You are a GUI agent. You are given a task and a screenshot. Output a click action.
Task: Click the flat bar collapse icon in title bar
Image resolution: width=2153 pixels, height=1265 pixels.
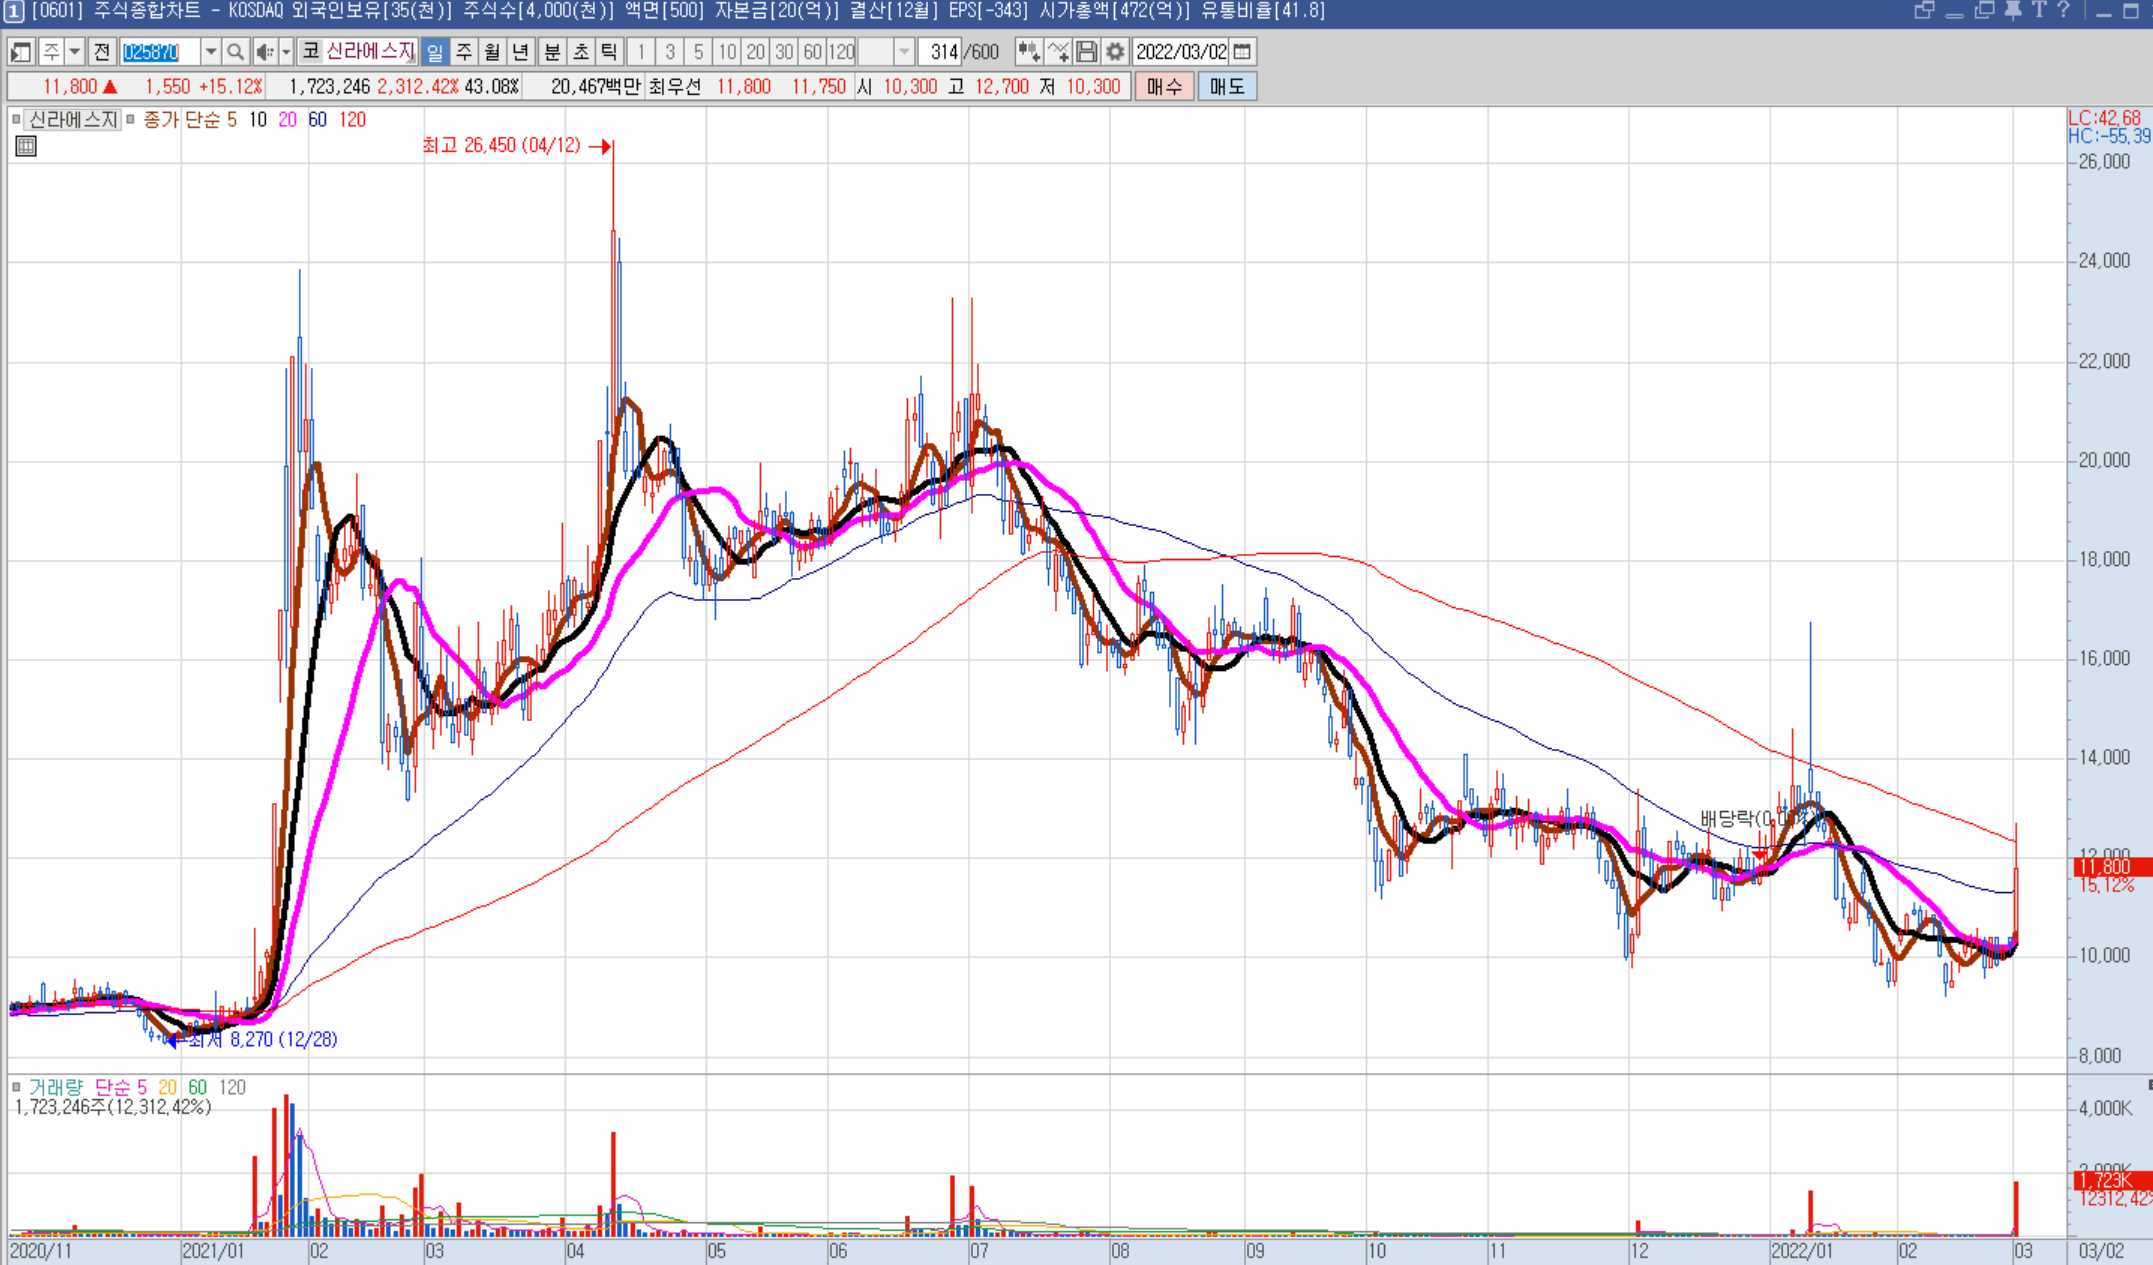1954,14
